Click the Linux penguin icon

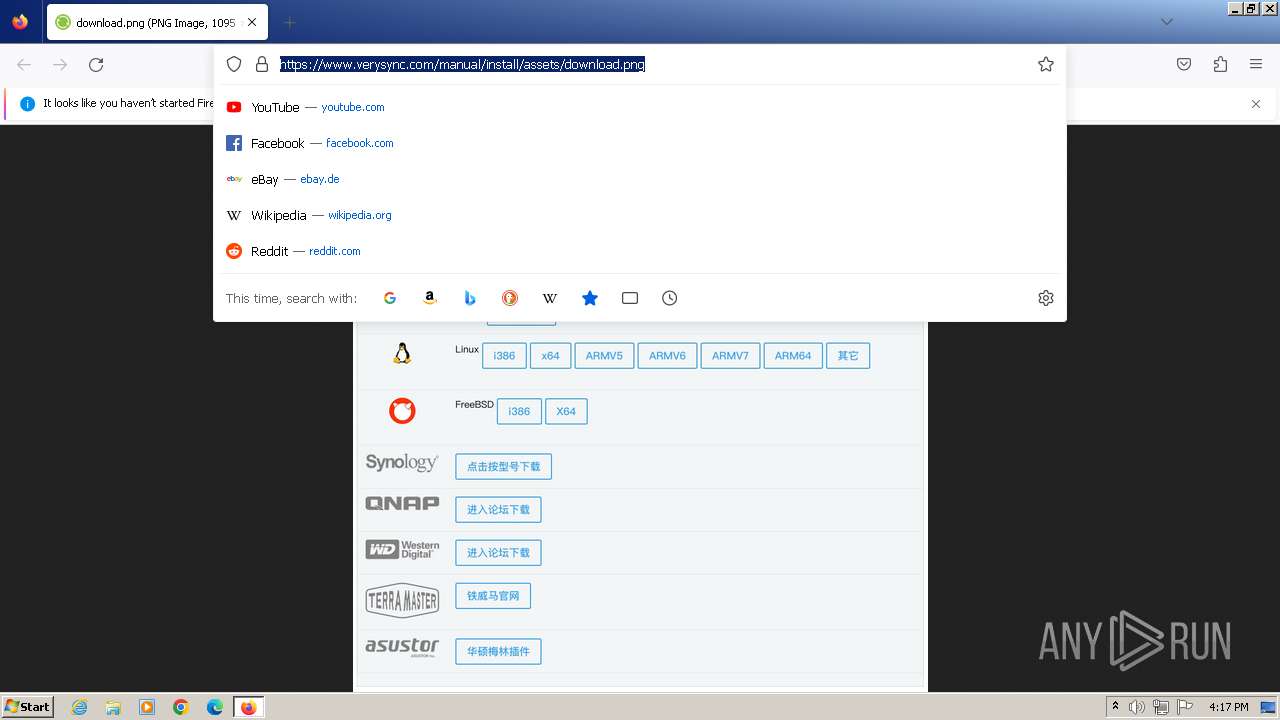tap(402, 353)
